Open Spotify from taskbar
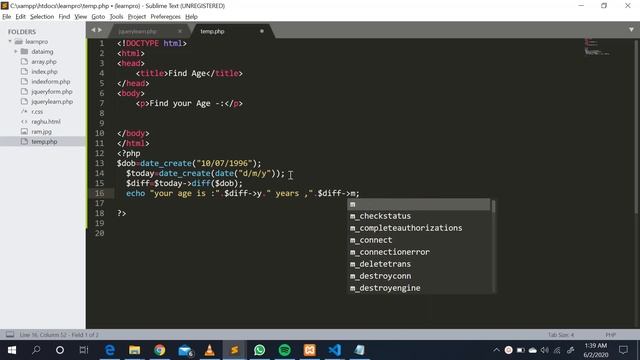Viewport: 640px width, 360px height. click(284, 350)
